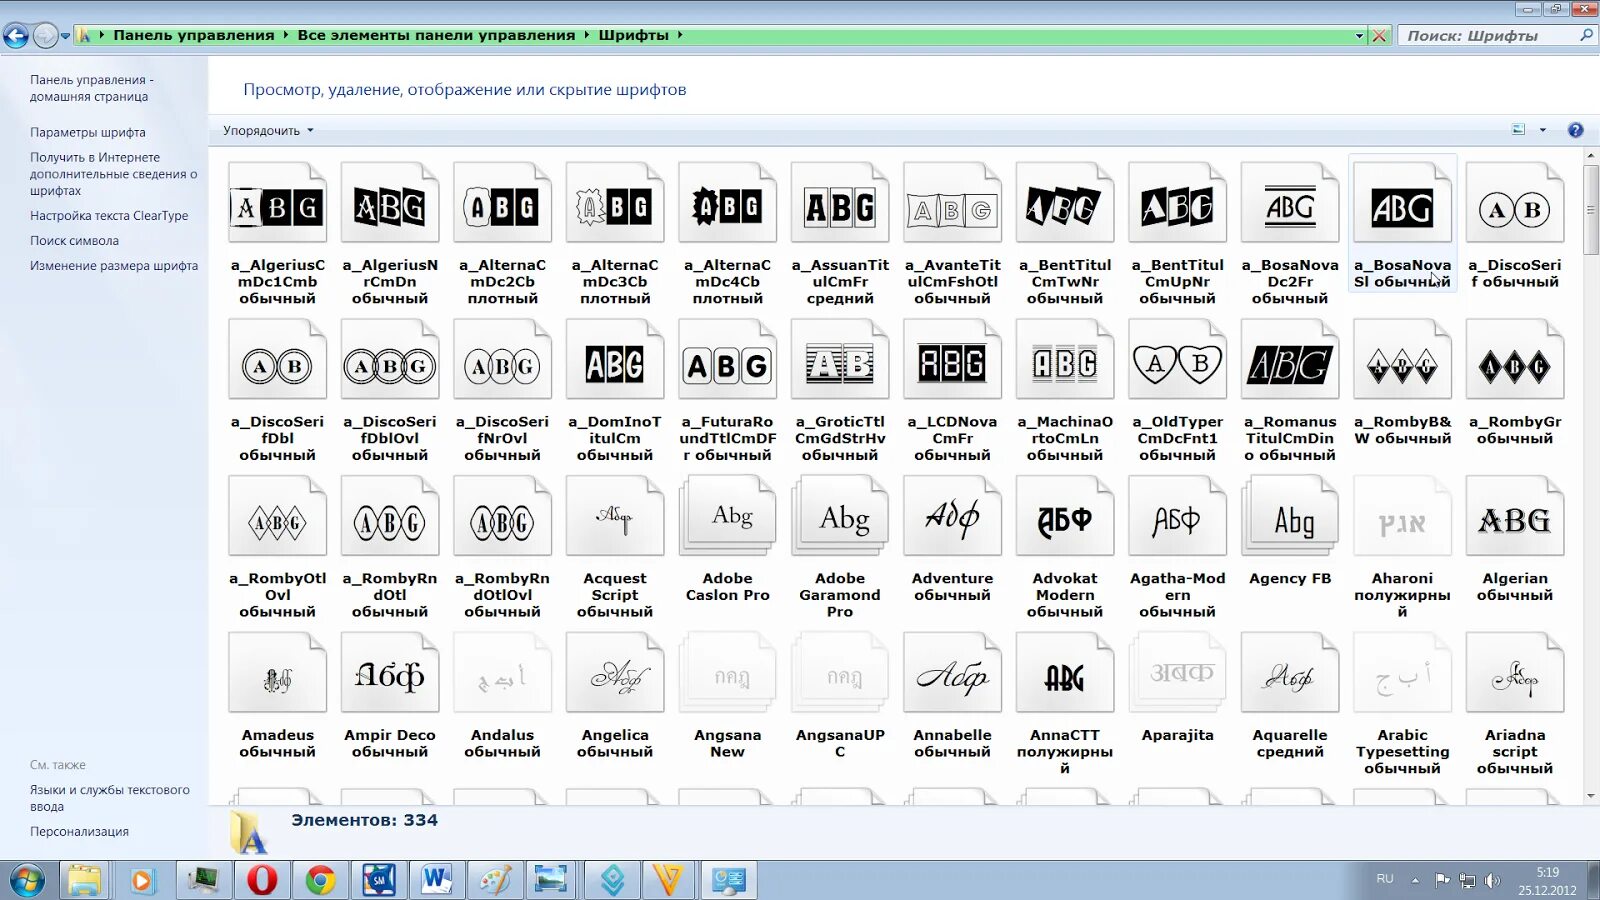Click the RU language indicator
The image size is (1600, 900).
click(x=1385, y=879)
